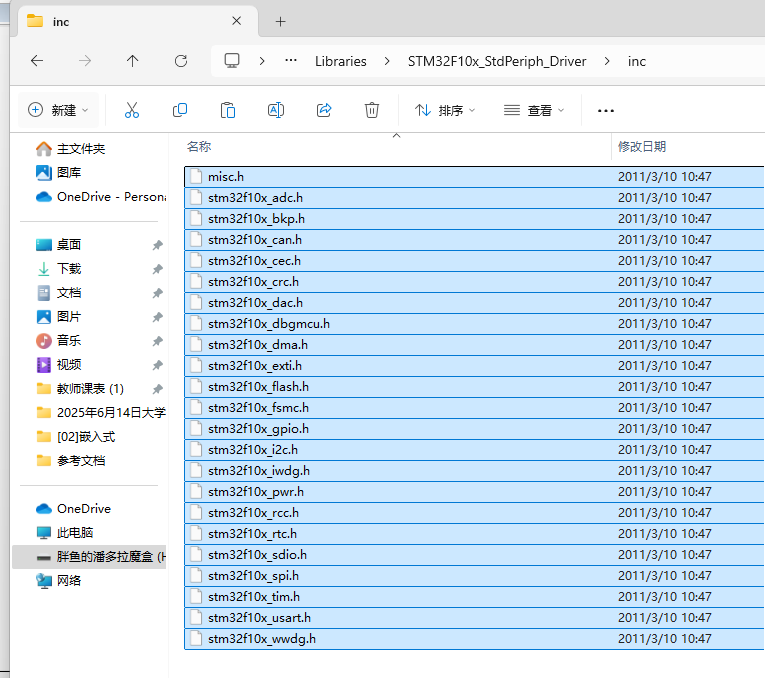Open 主文件夹 in navigation pane
Image resolution: width=765 pixels, height=678 pixels.
[81, 149]
